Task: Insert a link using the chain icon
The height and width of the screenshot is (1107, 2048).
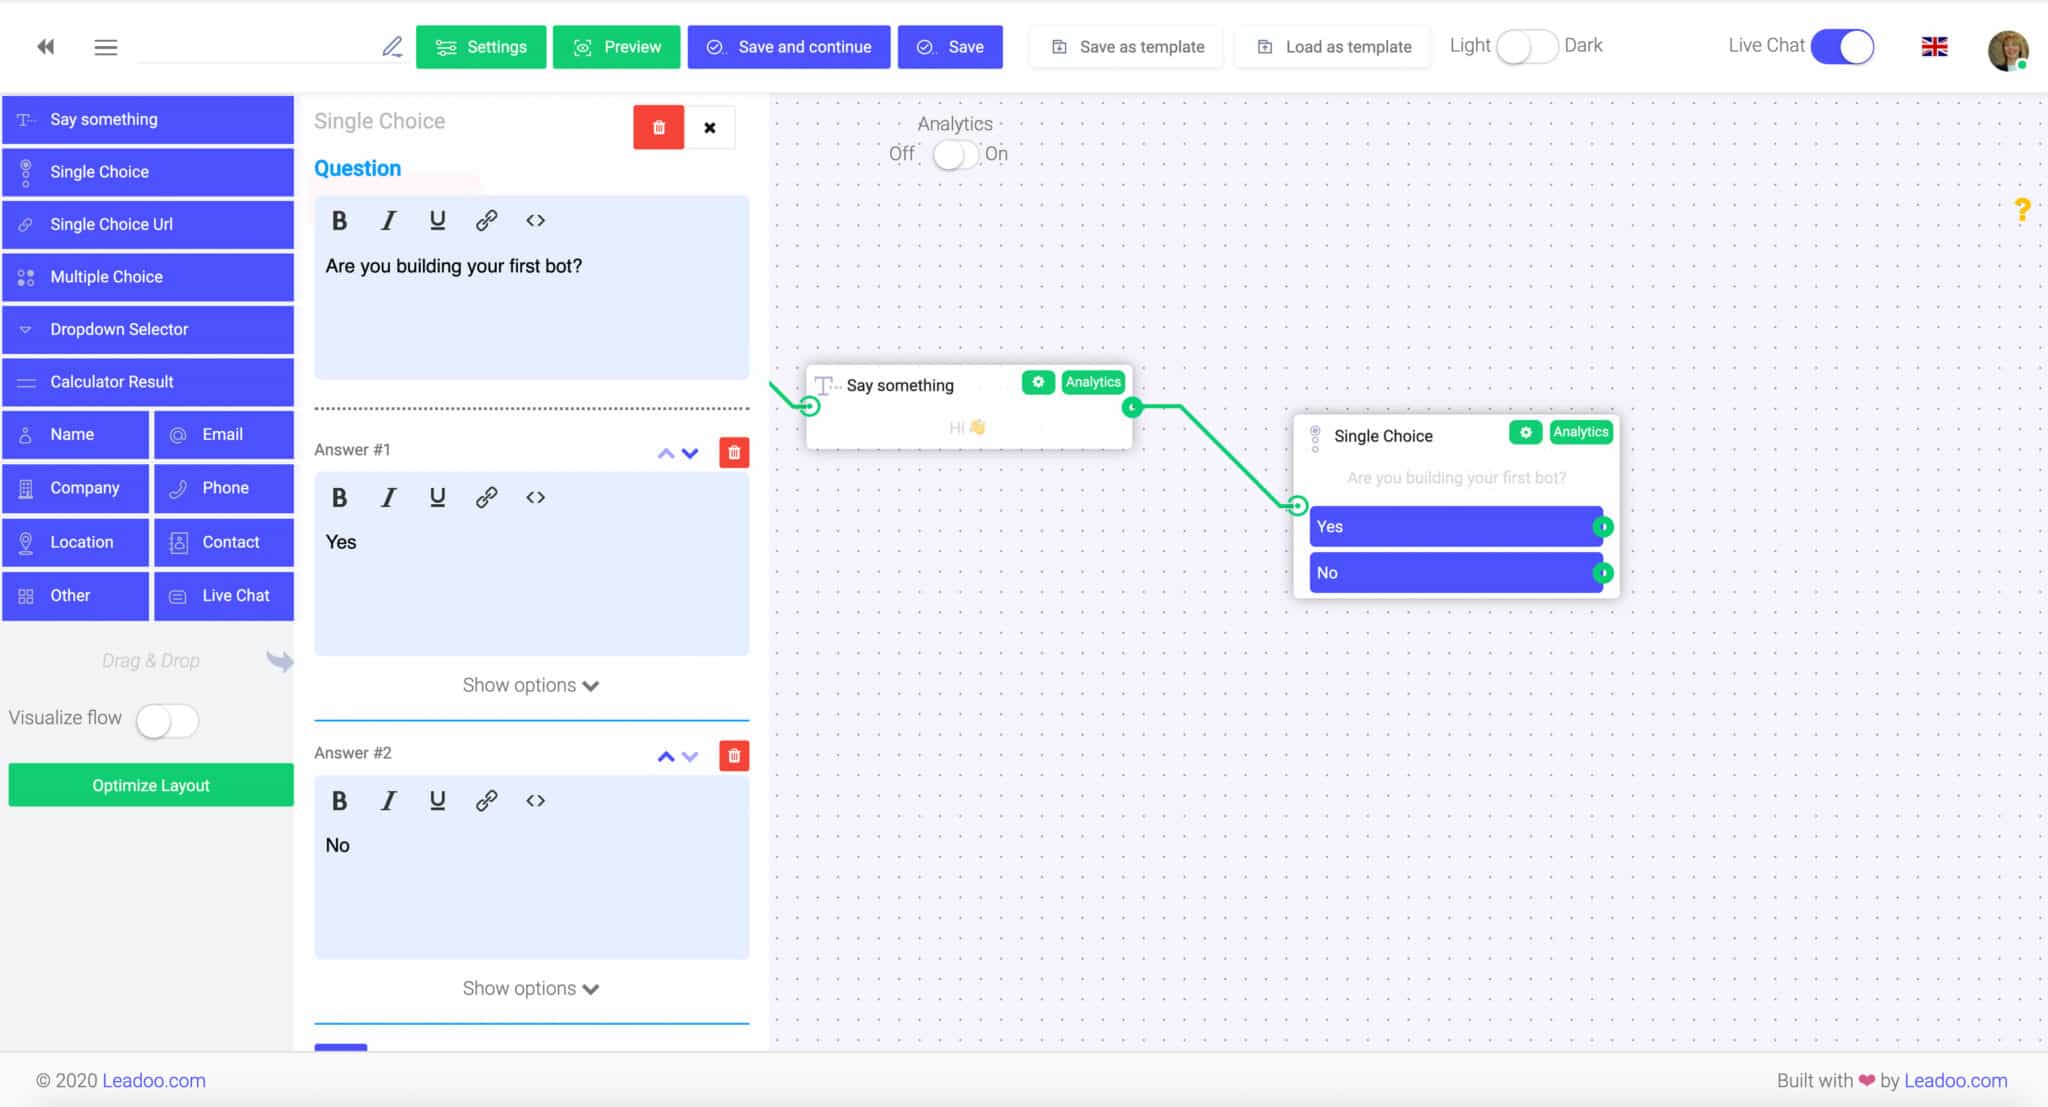Action: click(x=487, y=220)
